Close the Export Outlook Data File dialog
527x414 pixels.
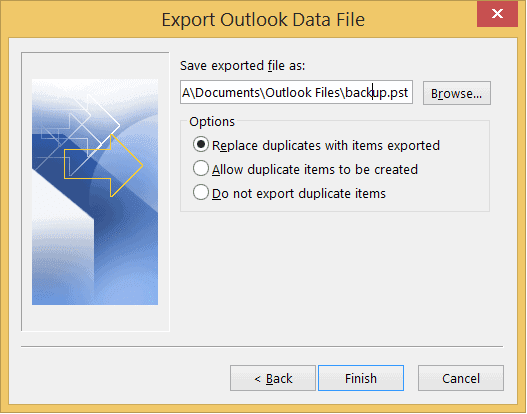[x=497, y=14]
